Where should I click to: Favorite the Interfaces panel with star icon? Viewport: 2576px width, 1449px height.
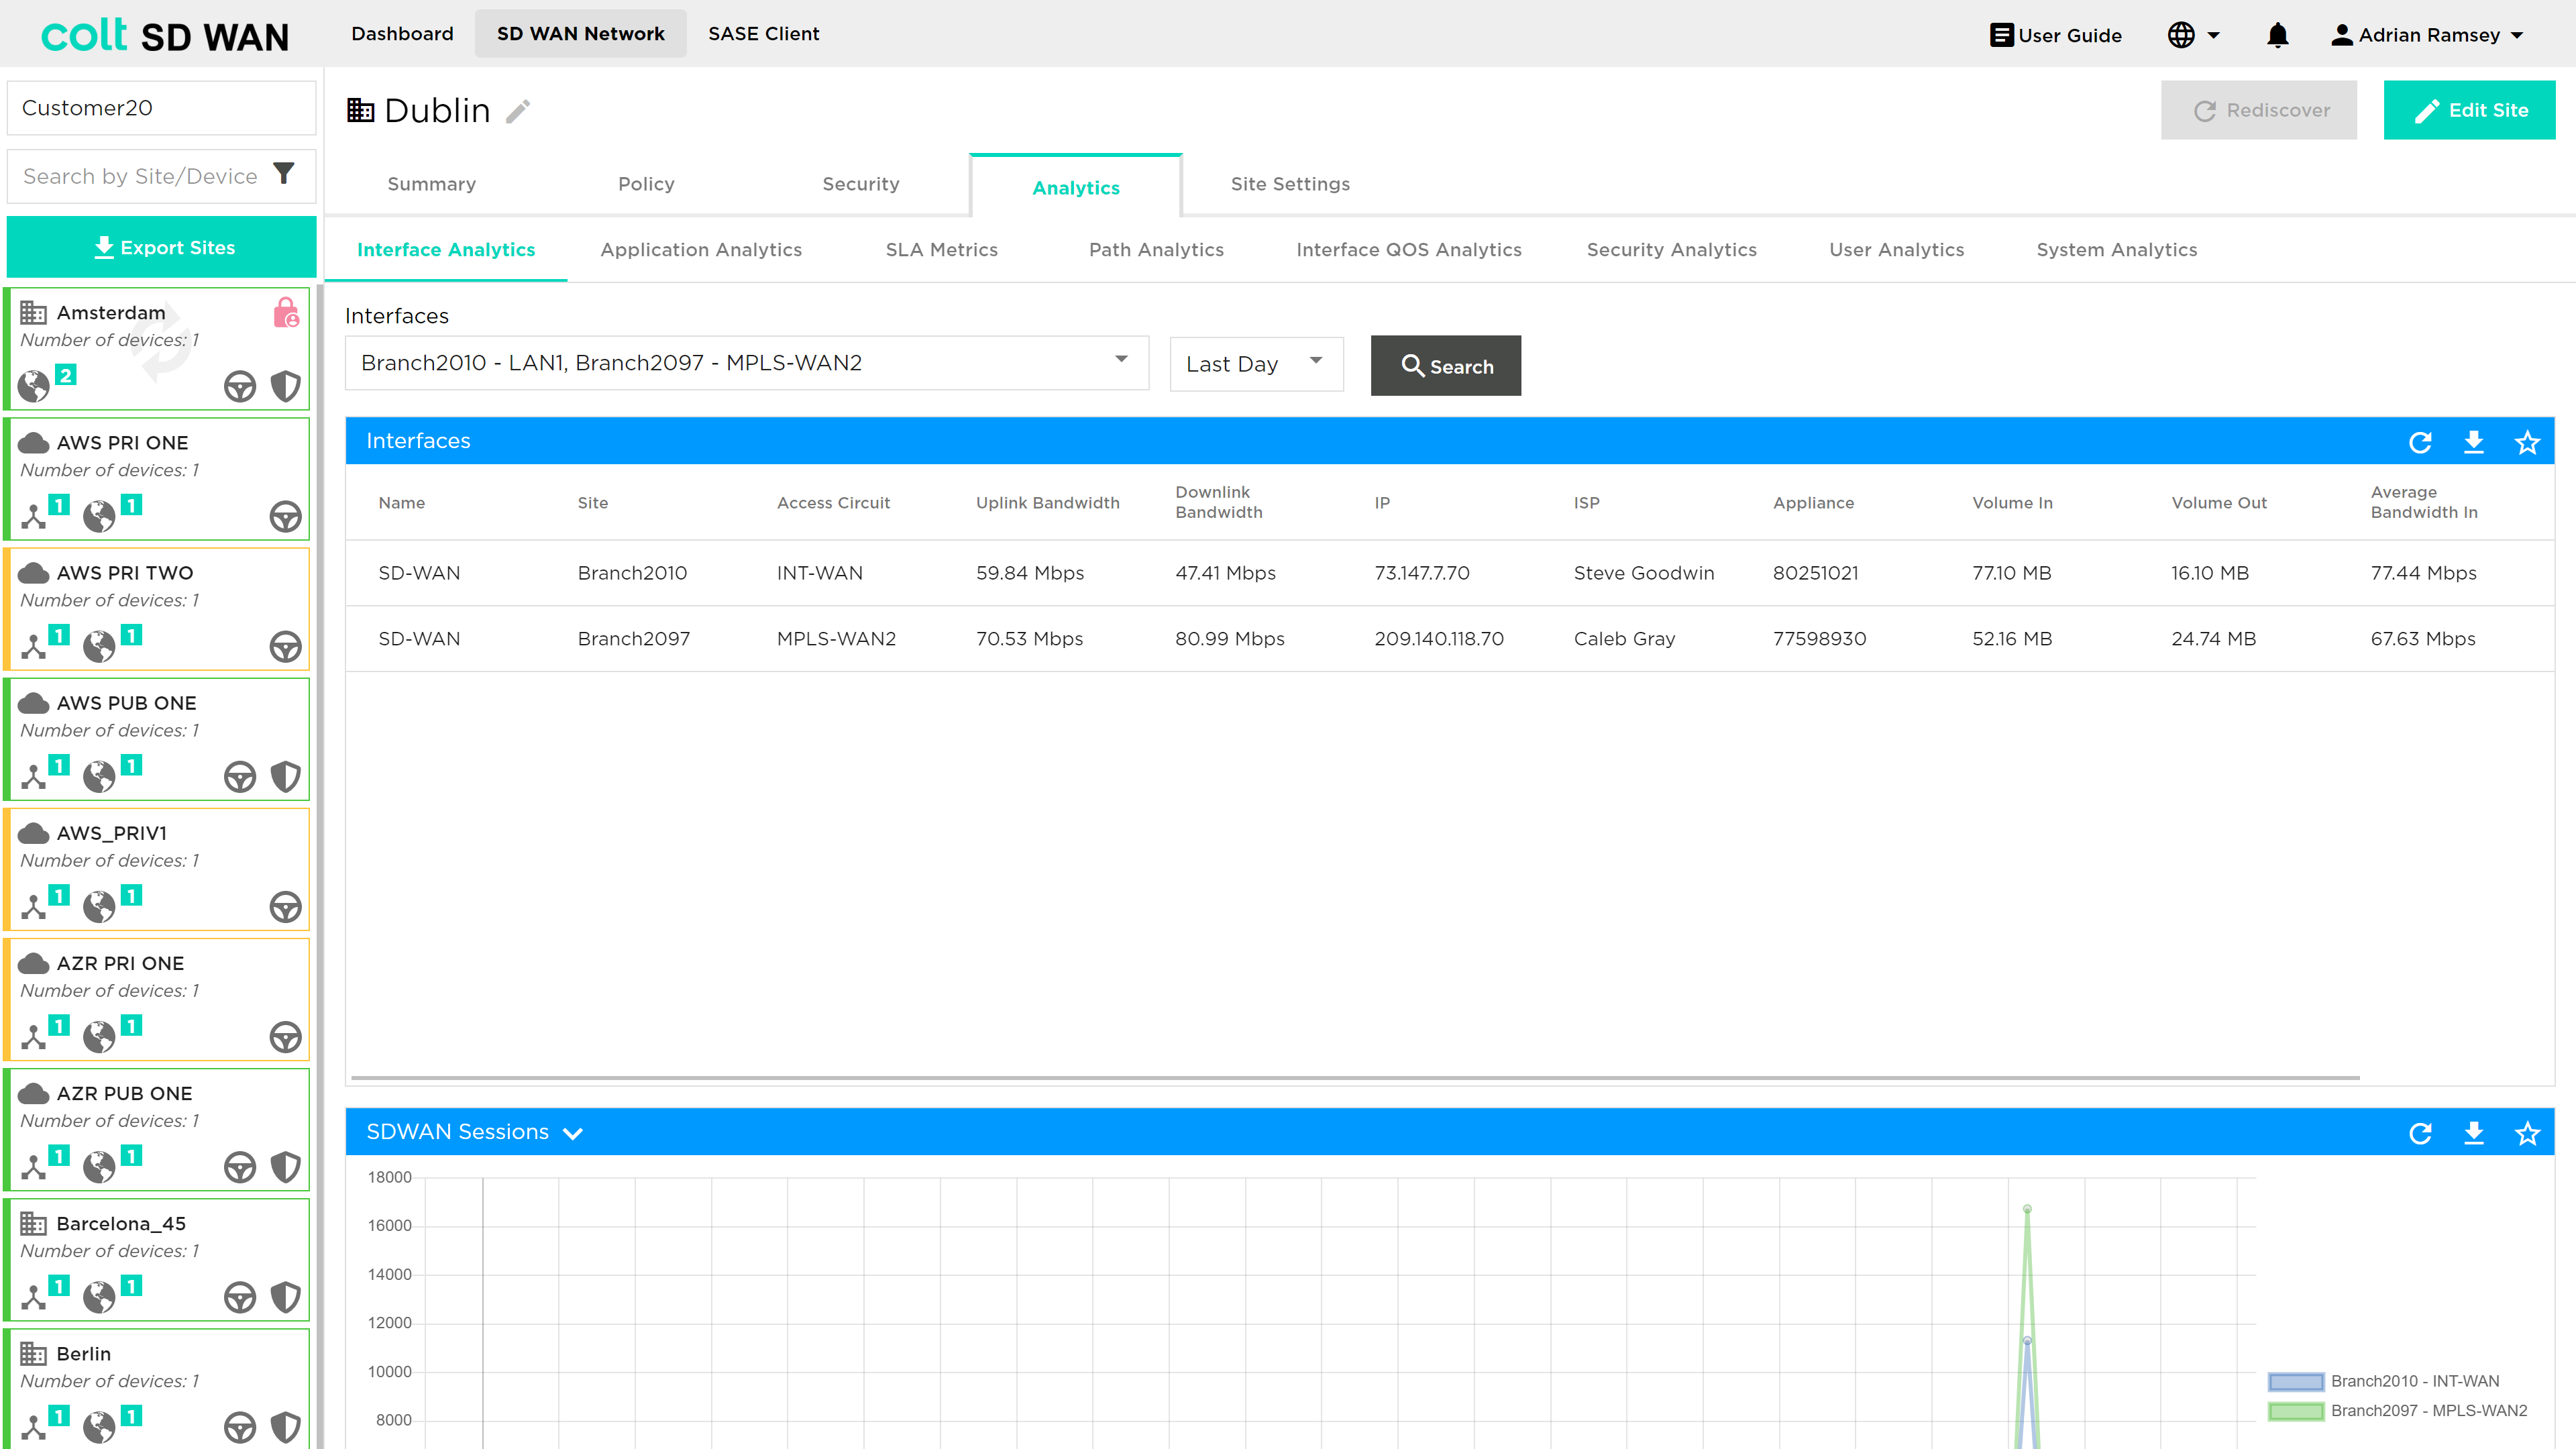pos(2527,442)
